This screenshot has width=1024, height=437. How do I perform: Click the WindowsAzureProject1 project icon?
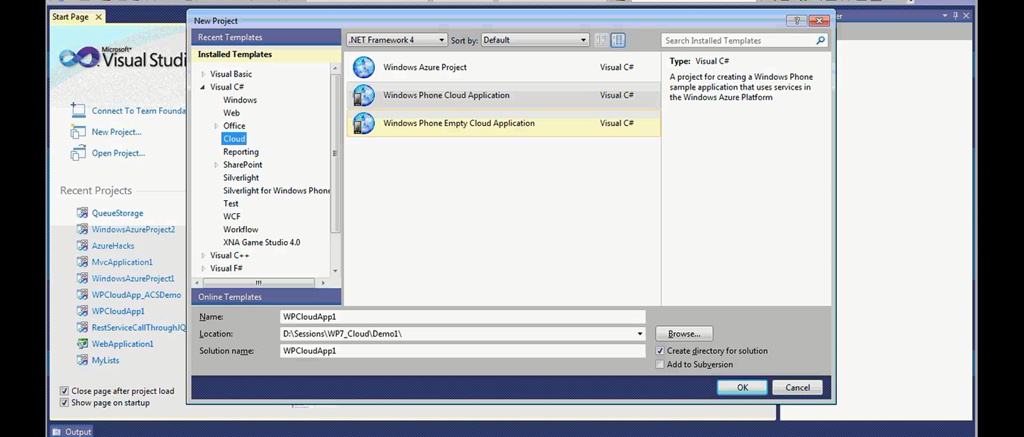coord(82,278)
